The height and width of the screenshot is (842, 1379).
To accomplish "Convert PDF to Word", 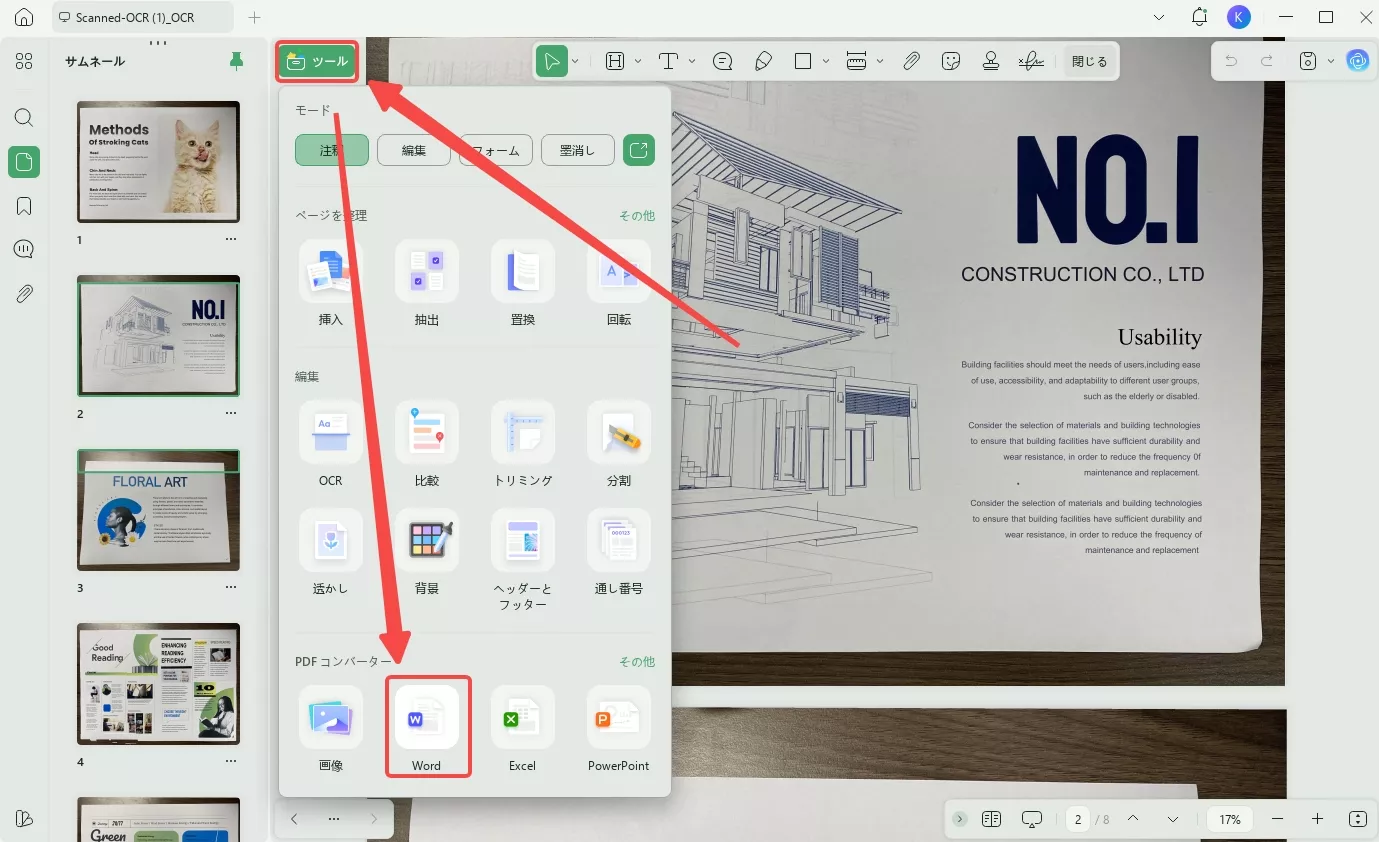I will click(x=427, y=727).
